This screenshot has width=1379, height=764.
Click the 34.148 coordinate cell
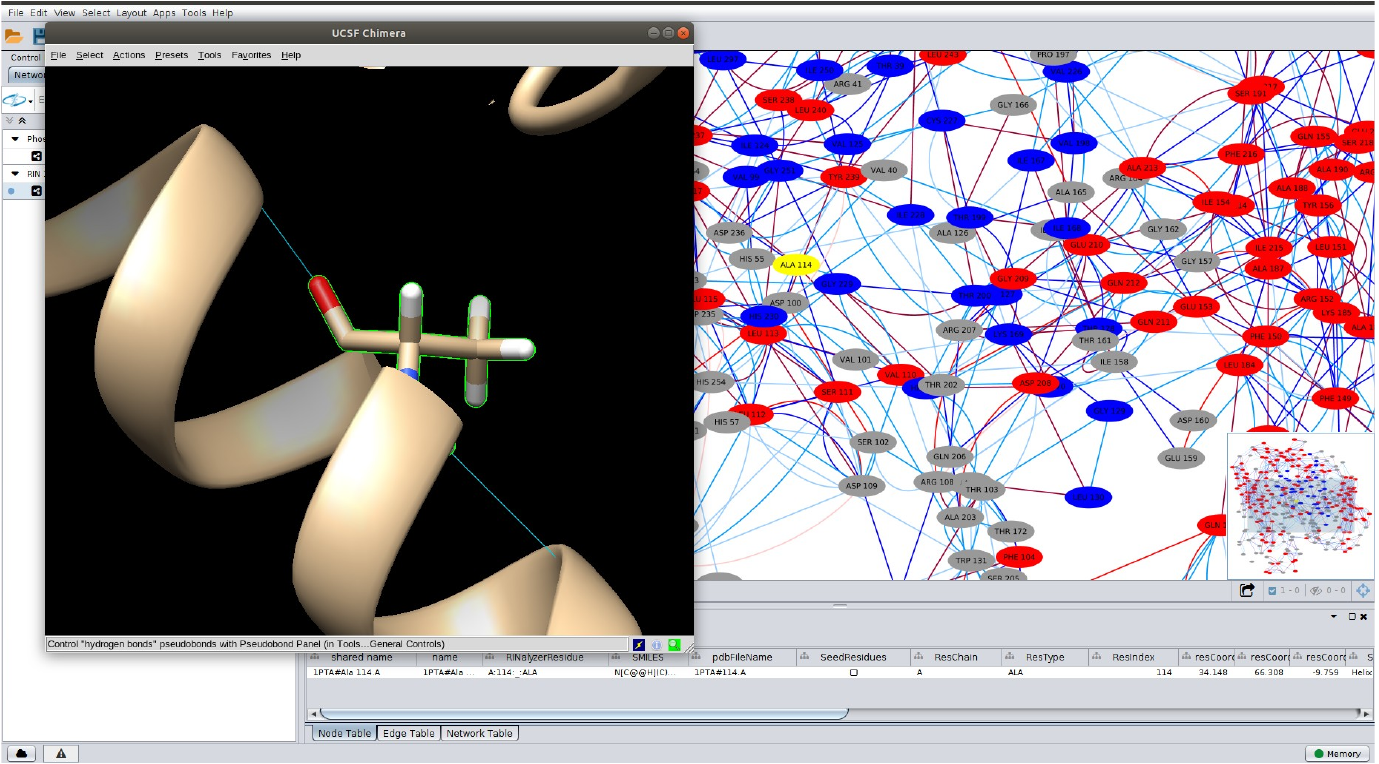click(x=1207, y=673)
